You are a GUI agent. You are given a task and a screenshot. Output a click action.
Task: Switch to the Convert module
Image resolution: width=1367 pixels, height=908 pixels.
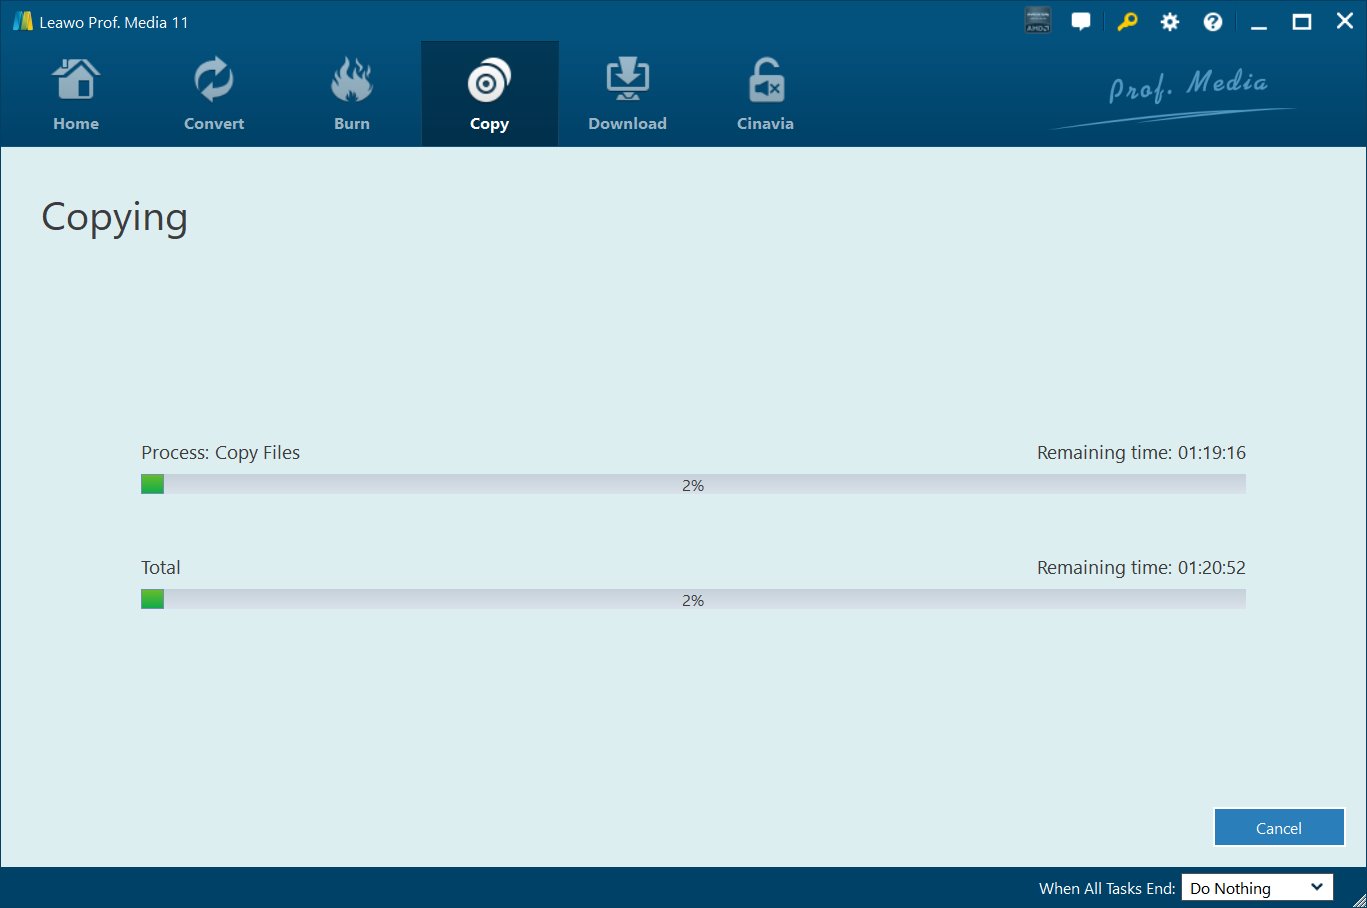[214, 94]
